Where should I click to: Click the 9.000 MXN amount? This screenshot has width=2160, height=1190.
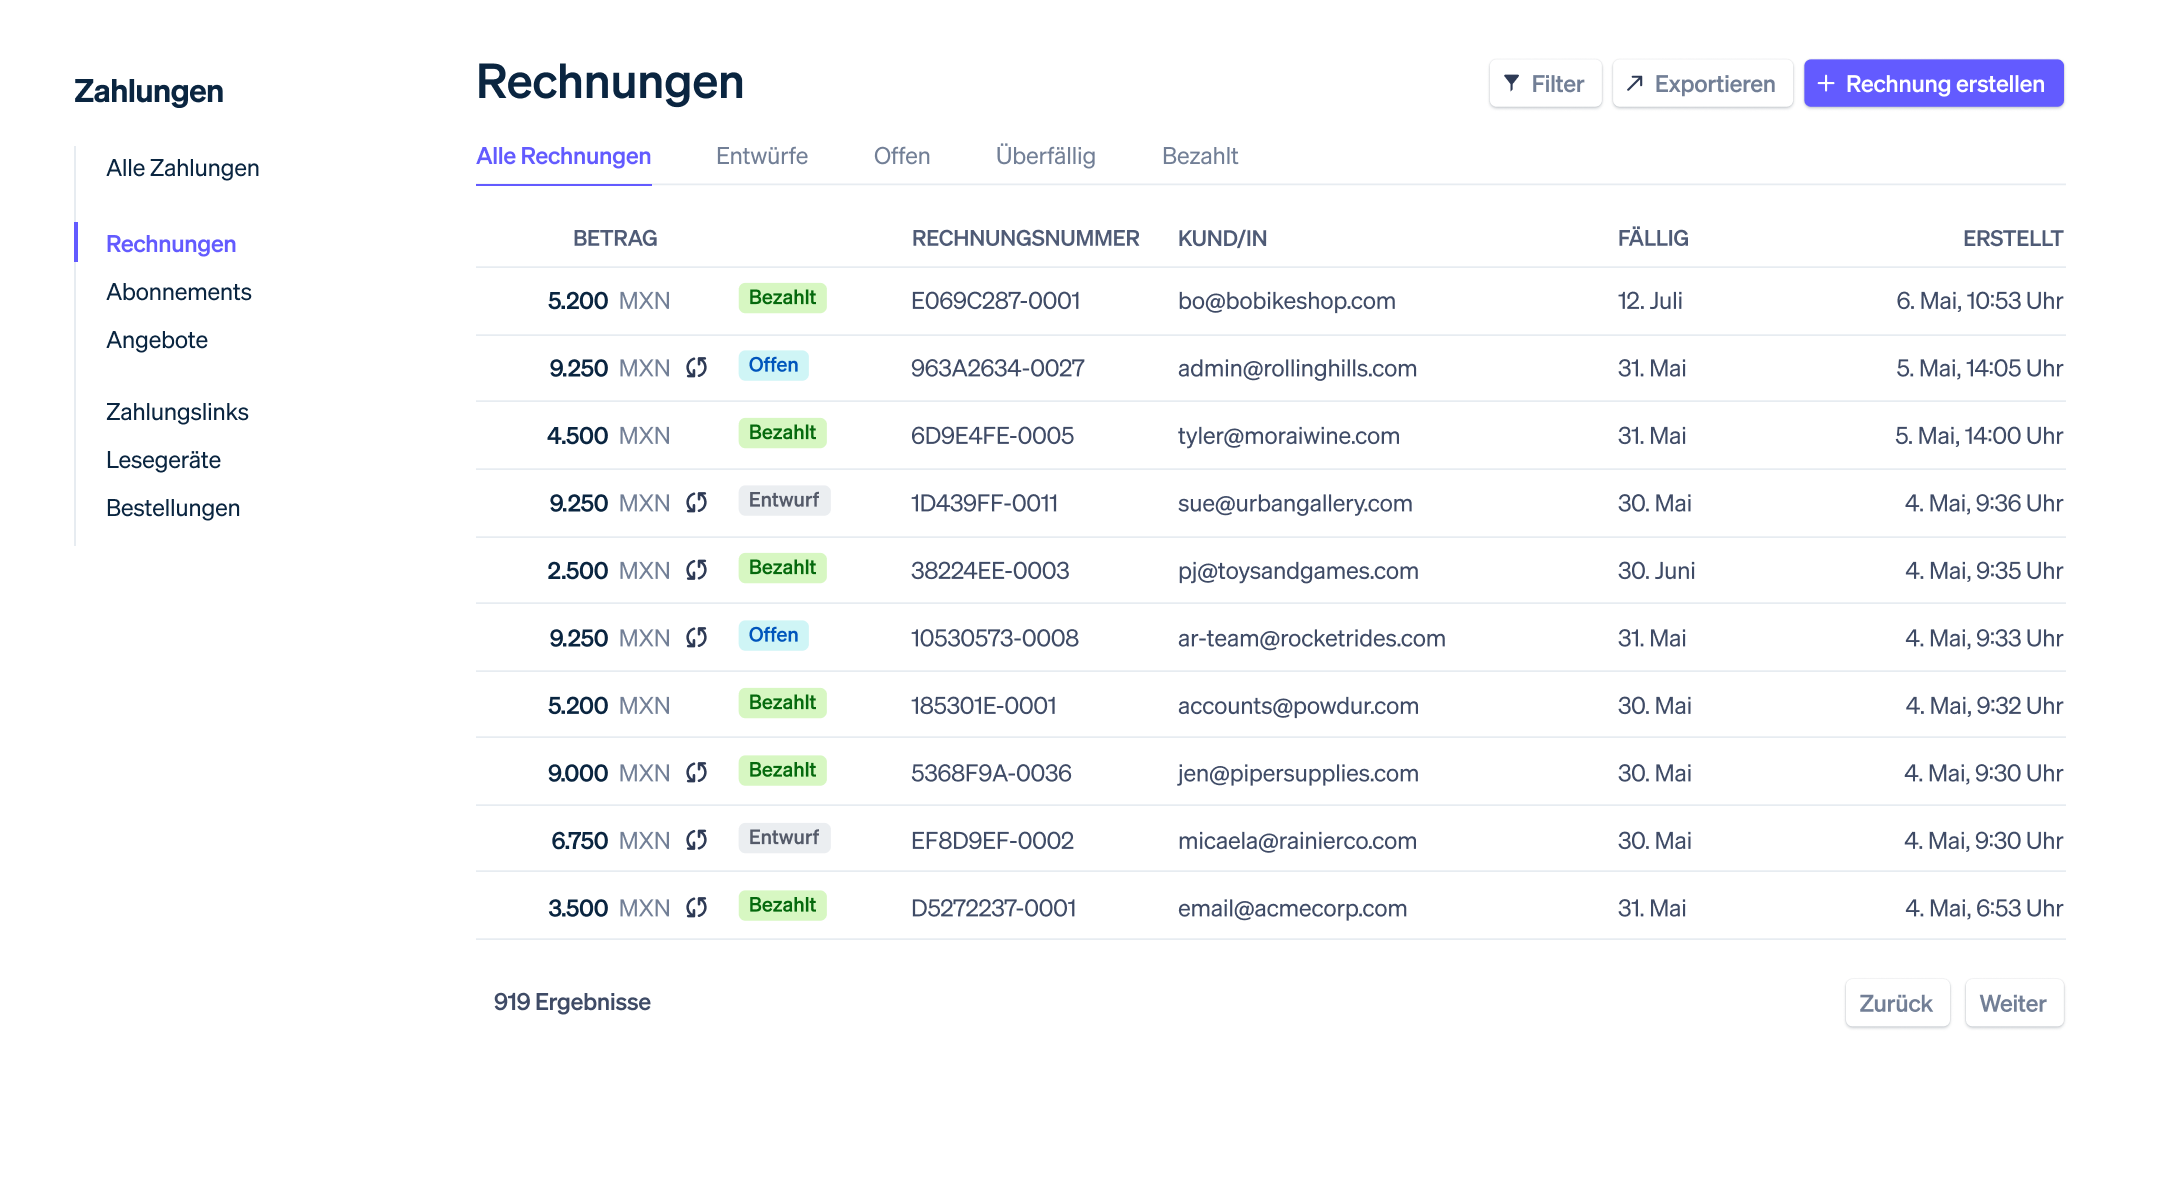(x=608, y=773)
